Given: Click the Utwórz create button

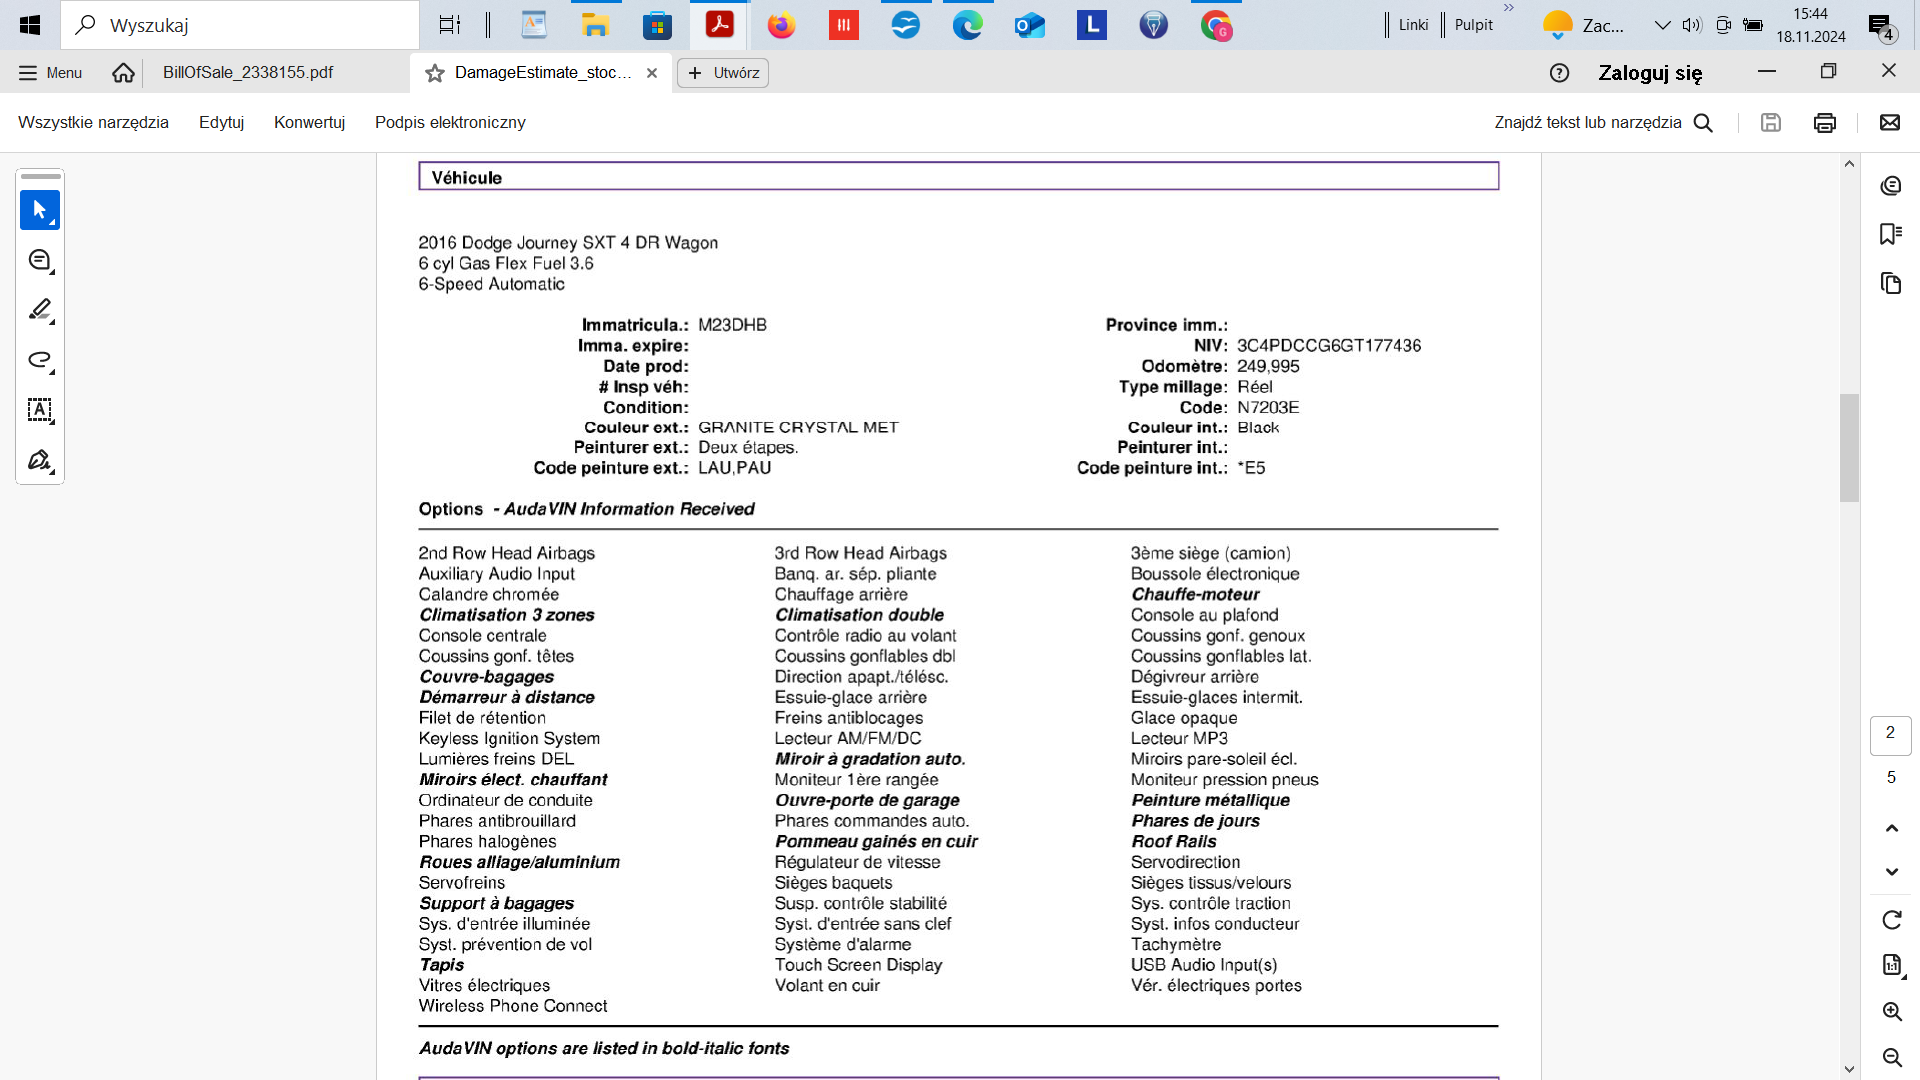Looking at the screenshot, I should tap(723, 73).
